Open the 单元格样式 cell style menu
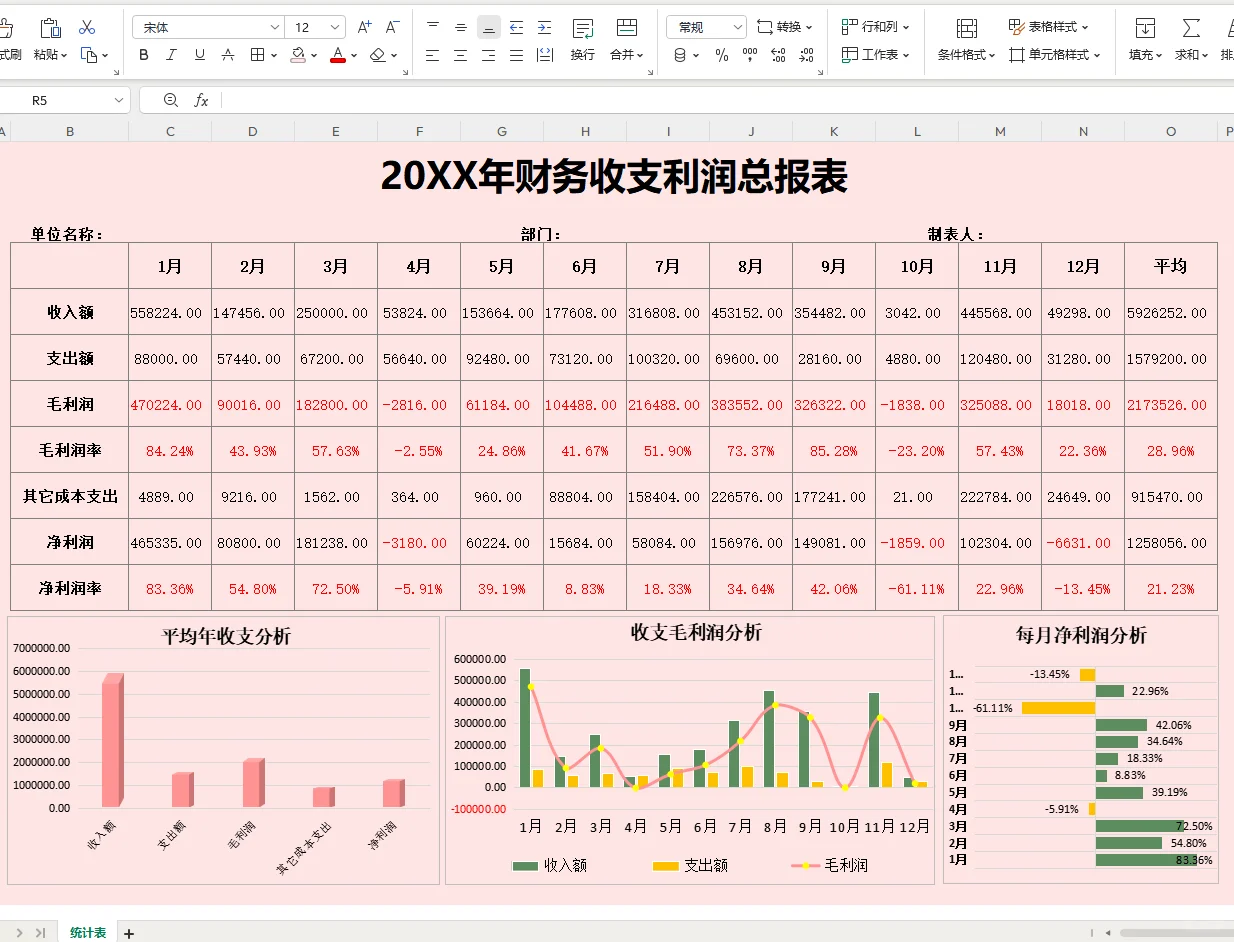Screen dimensions: 1234x942 [x=1055, y=55]
